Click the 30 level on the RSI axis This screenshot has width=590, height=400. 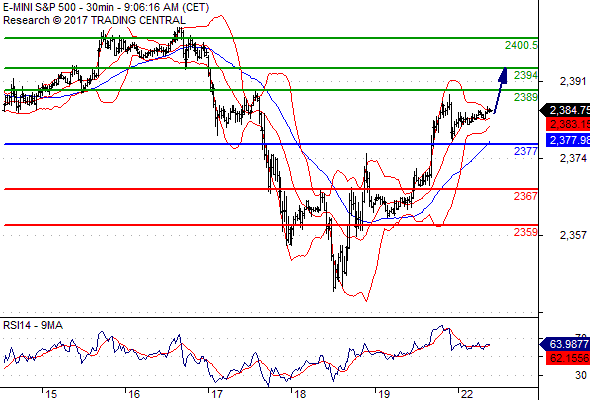tap(581, 375)
